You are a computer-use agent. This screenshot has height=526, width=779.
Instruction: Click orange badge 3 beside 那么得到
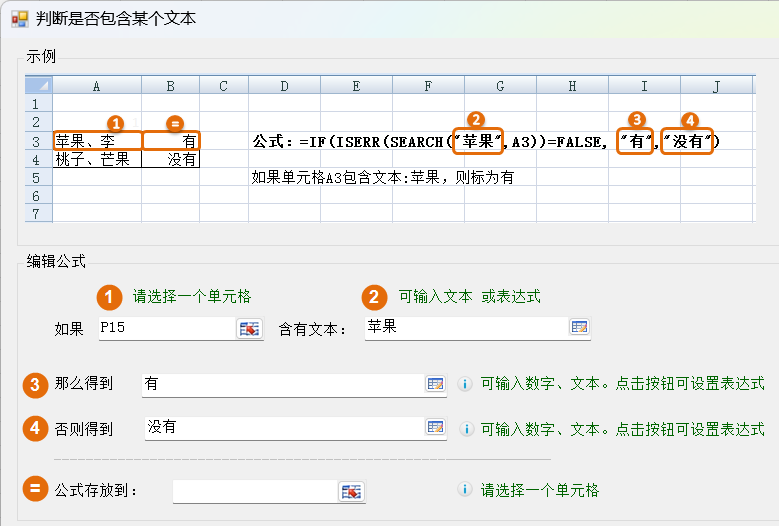pyautogui.click(x=35, y=383)
